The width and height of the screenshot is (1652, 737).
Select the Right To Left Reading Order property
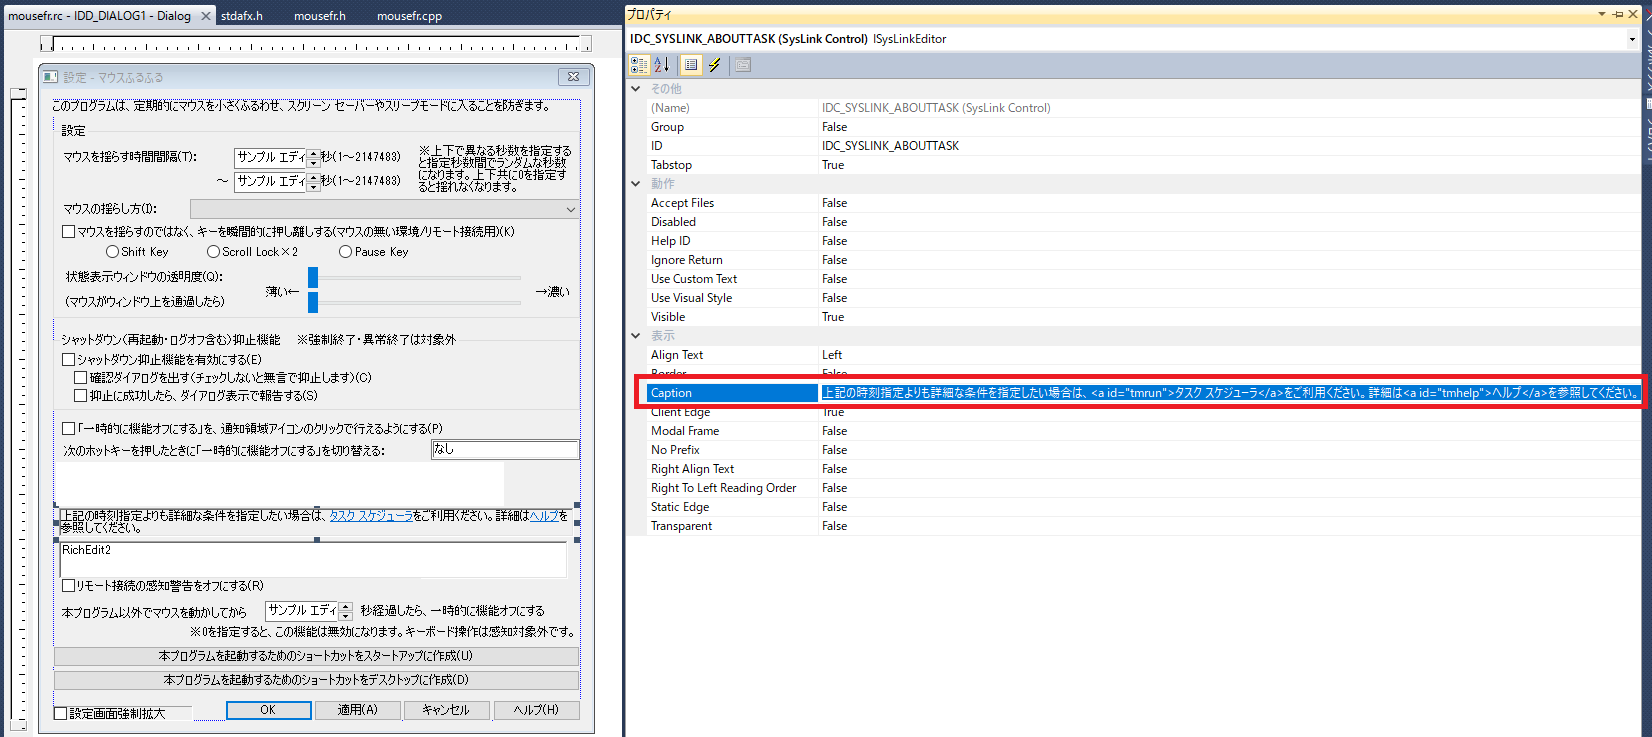point(1143,488)
